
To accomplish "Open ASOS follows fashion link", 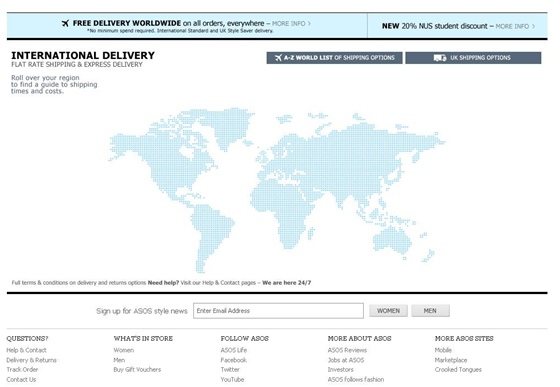I will click(x=356, y=380).
